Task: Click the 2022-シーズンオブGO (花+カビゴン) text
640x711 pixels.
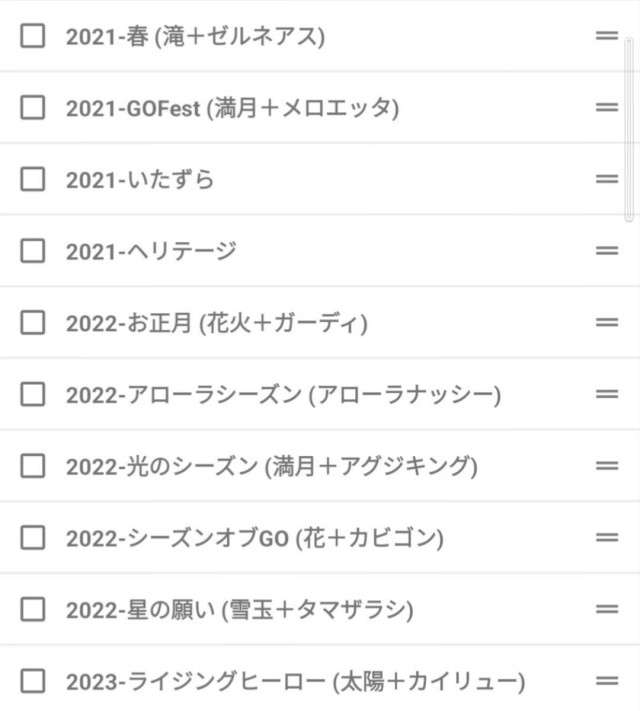Action: [x=254, y=538]
